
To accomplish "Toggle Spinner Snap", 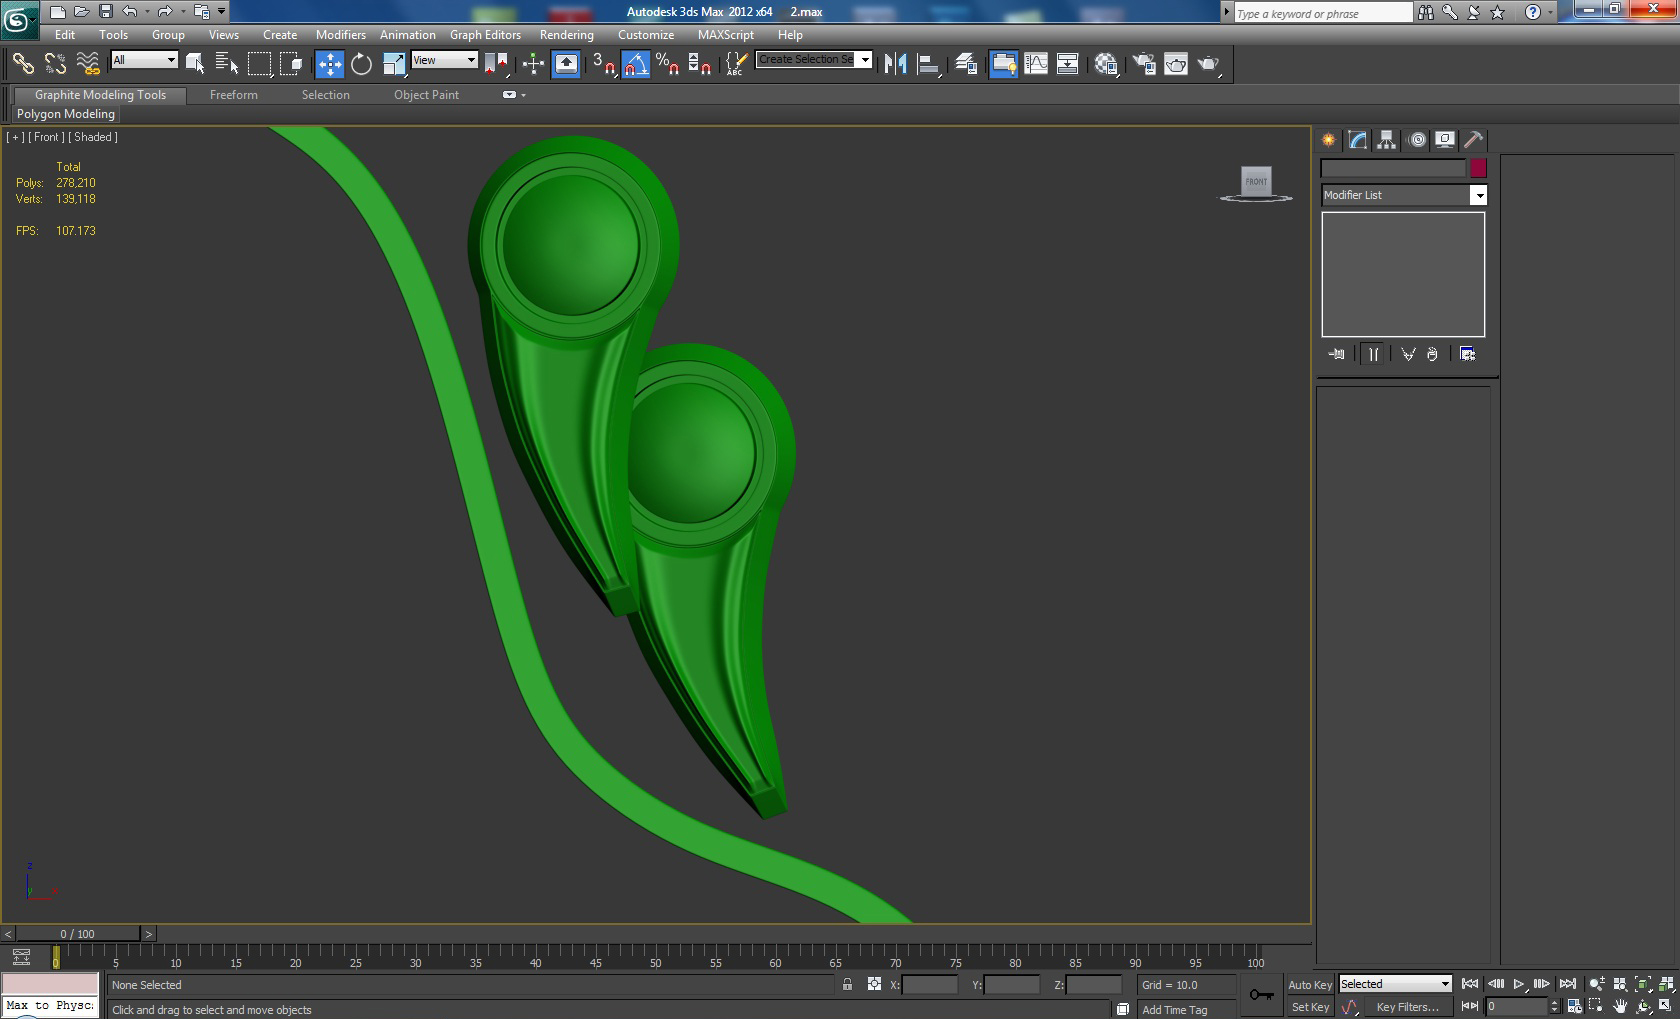I will [x=700, y=64].
